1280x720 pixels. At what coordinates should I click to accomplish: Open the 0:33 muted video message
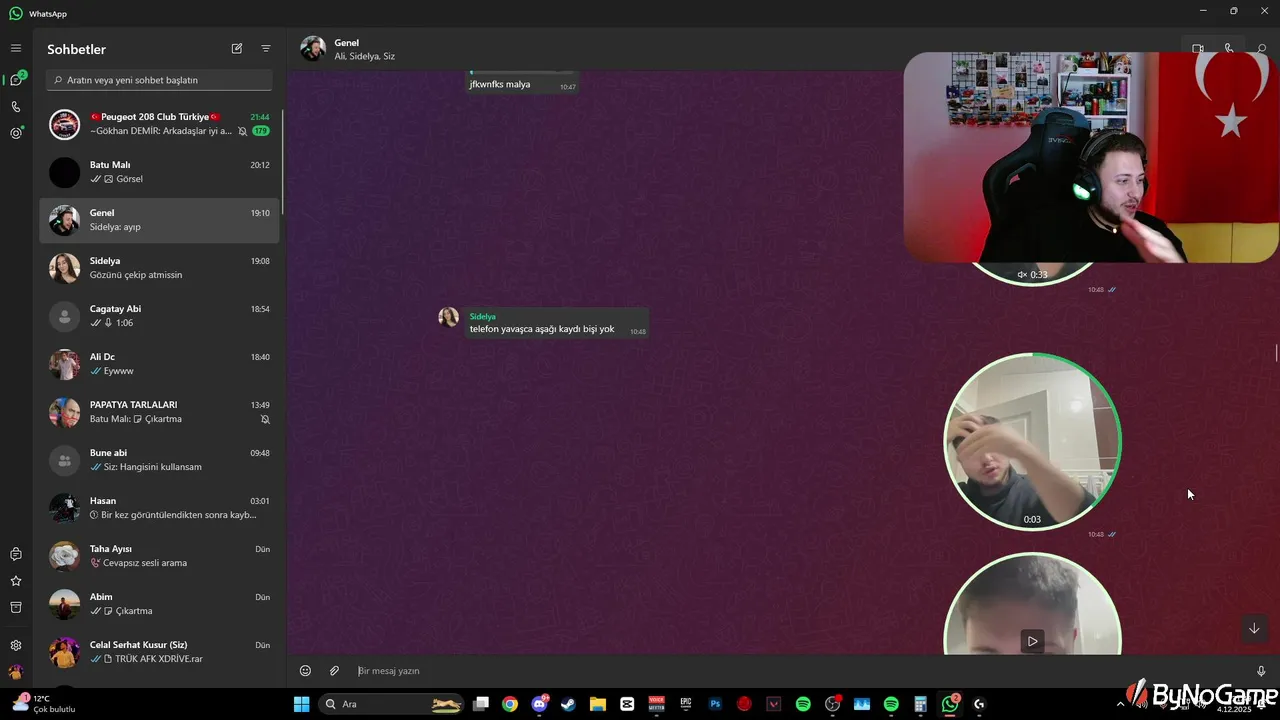[1033, 273]
